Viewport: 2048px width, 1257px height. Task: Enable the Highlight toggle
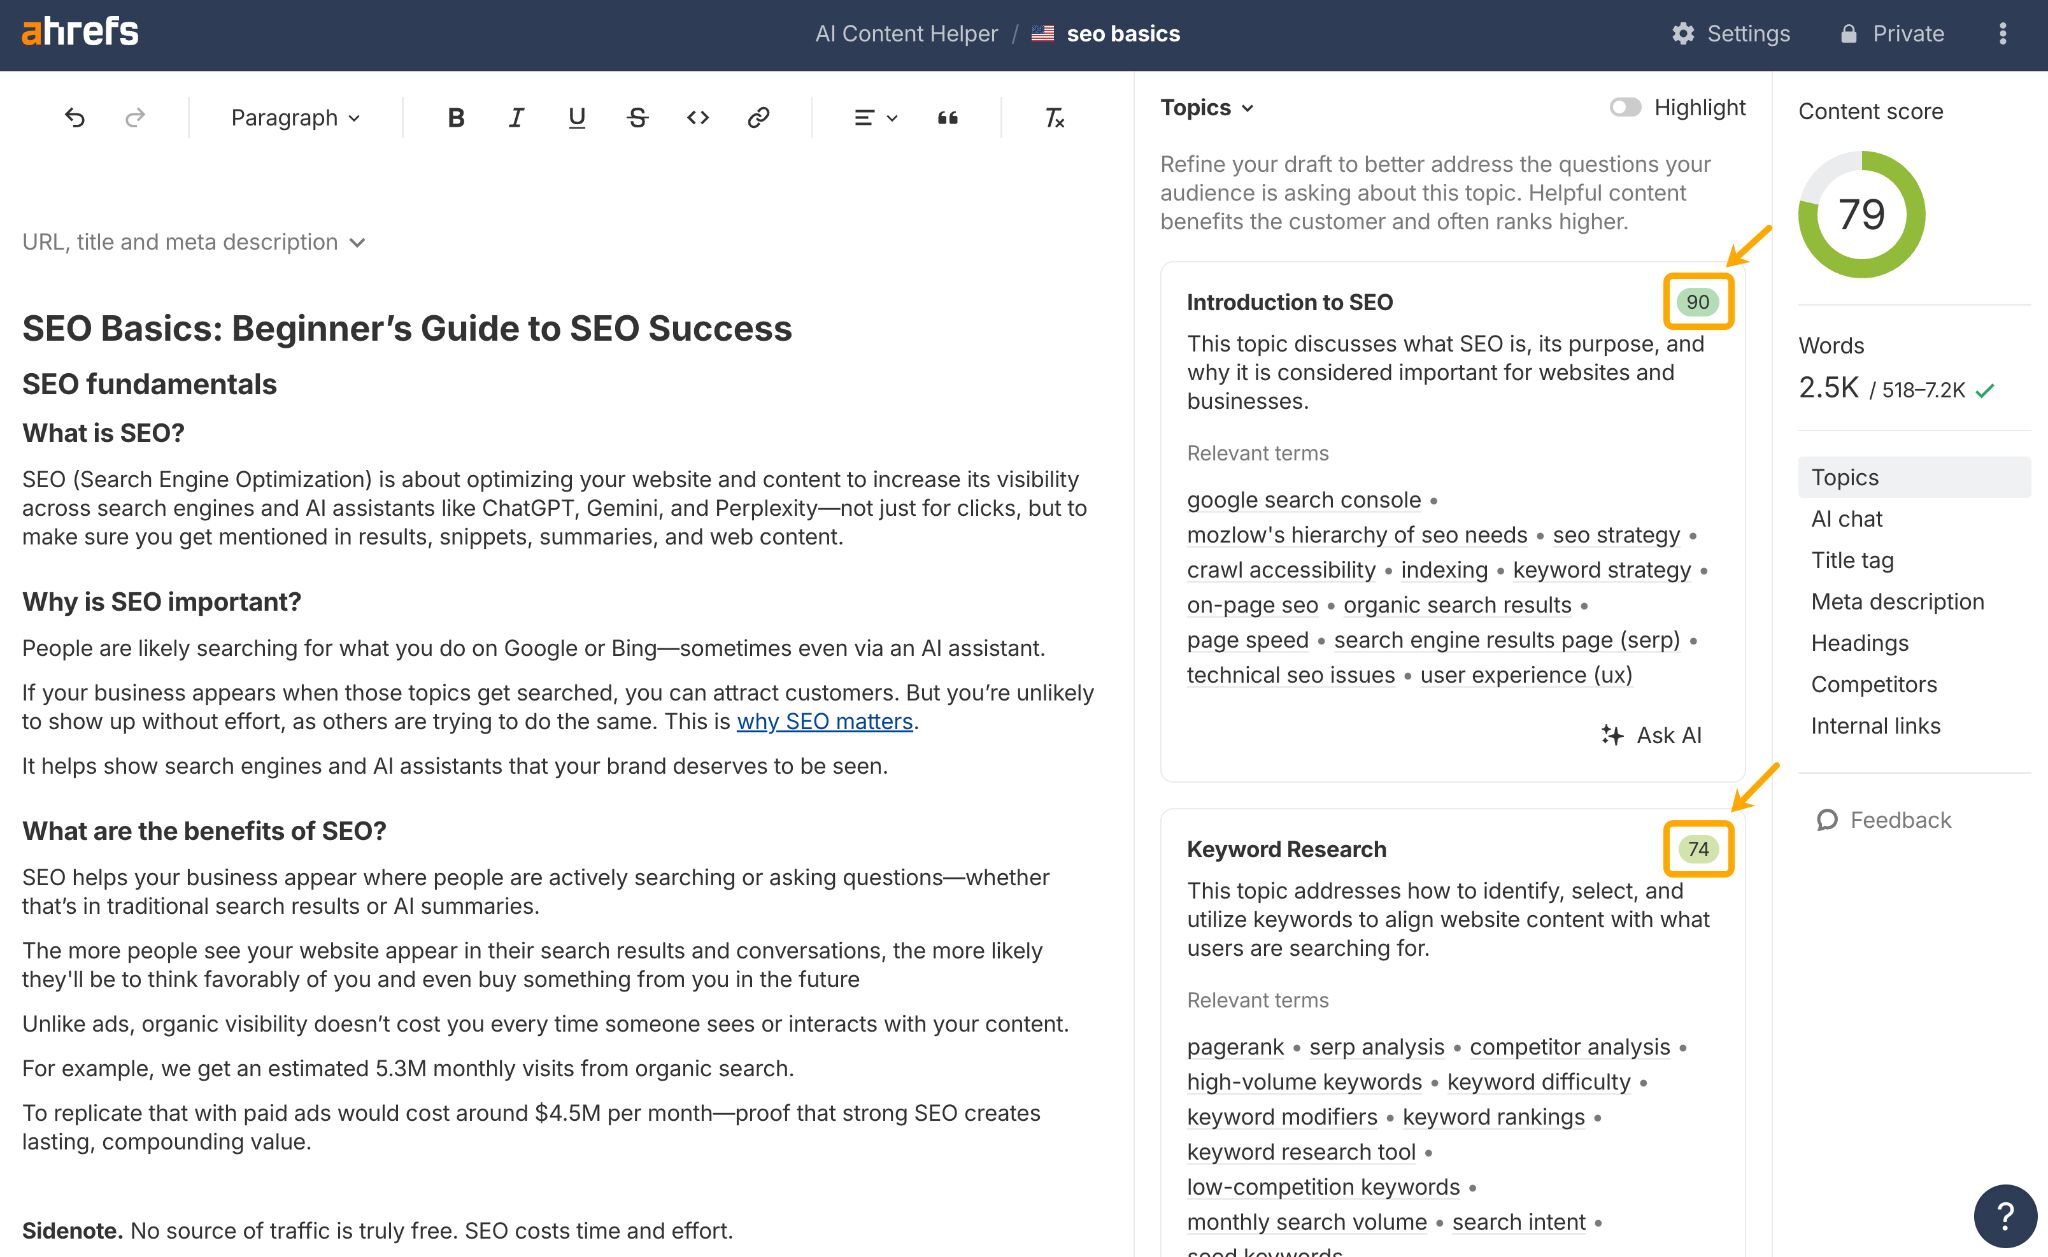[x=1625, y=107]
